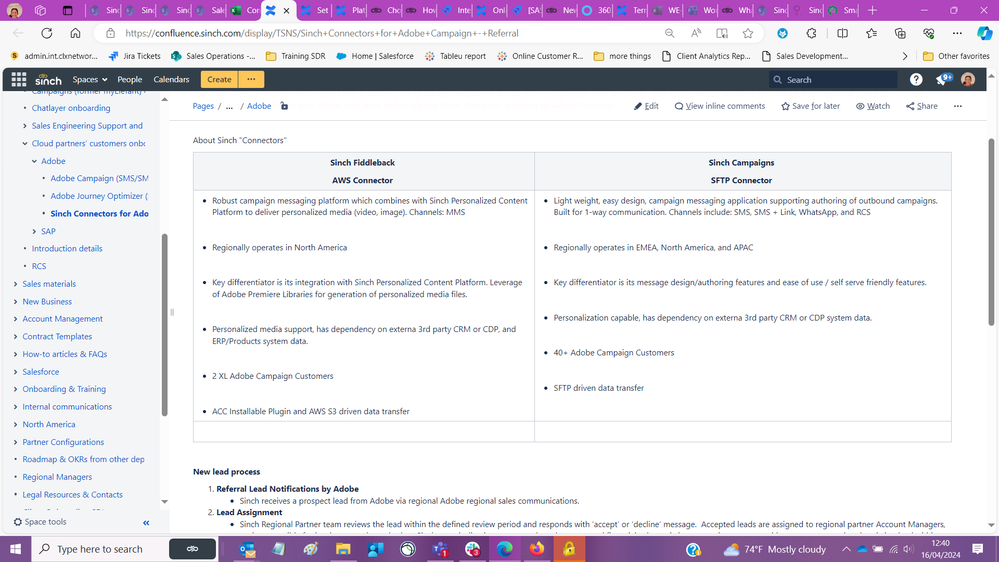The image size is (999, 562).
Task: Open browser split screen view
Action: tap(842, 33)
